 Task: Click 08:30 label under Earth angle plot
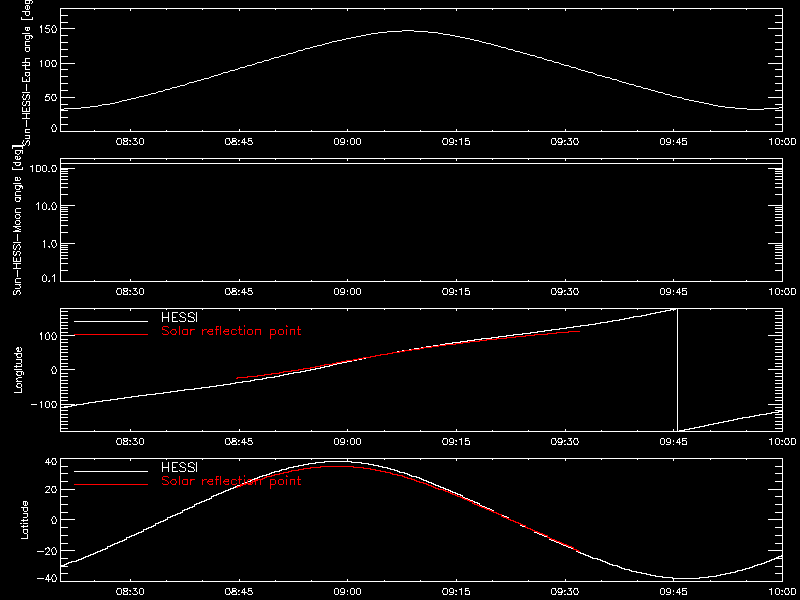click(x=130, y=142)
